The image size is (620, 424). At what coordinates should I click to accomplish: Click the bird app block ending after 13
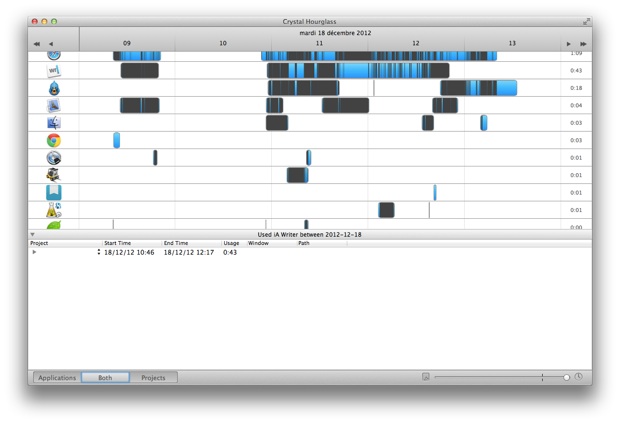tap(478, 88)
